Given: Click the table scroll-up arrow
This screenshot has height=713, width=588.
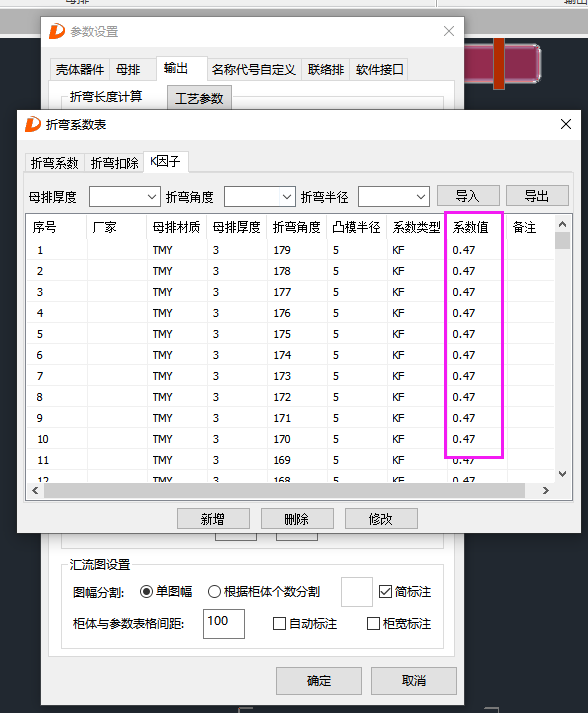Looking at the screenshot, I should pos(563,224).
